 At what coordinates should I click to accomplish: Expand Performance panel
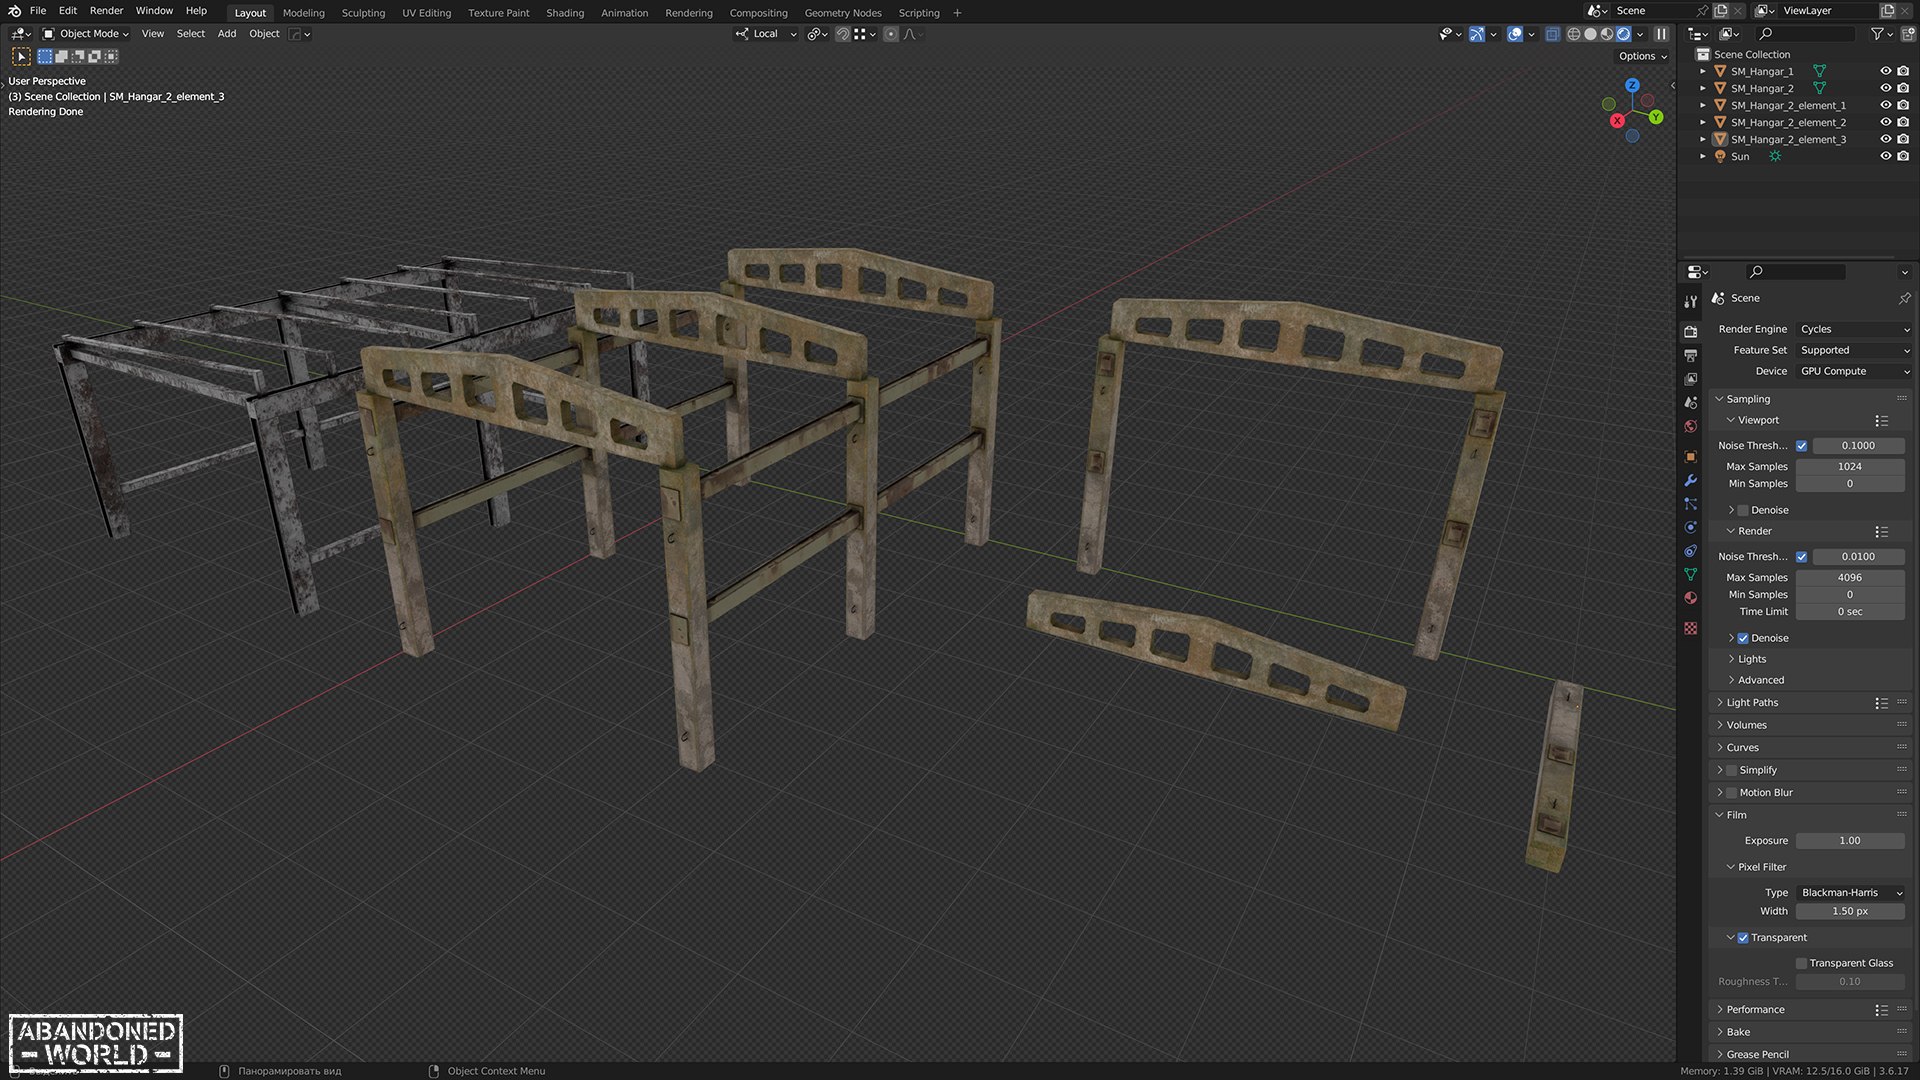pos(1755,1010)
